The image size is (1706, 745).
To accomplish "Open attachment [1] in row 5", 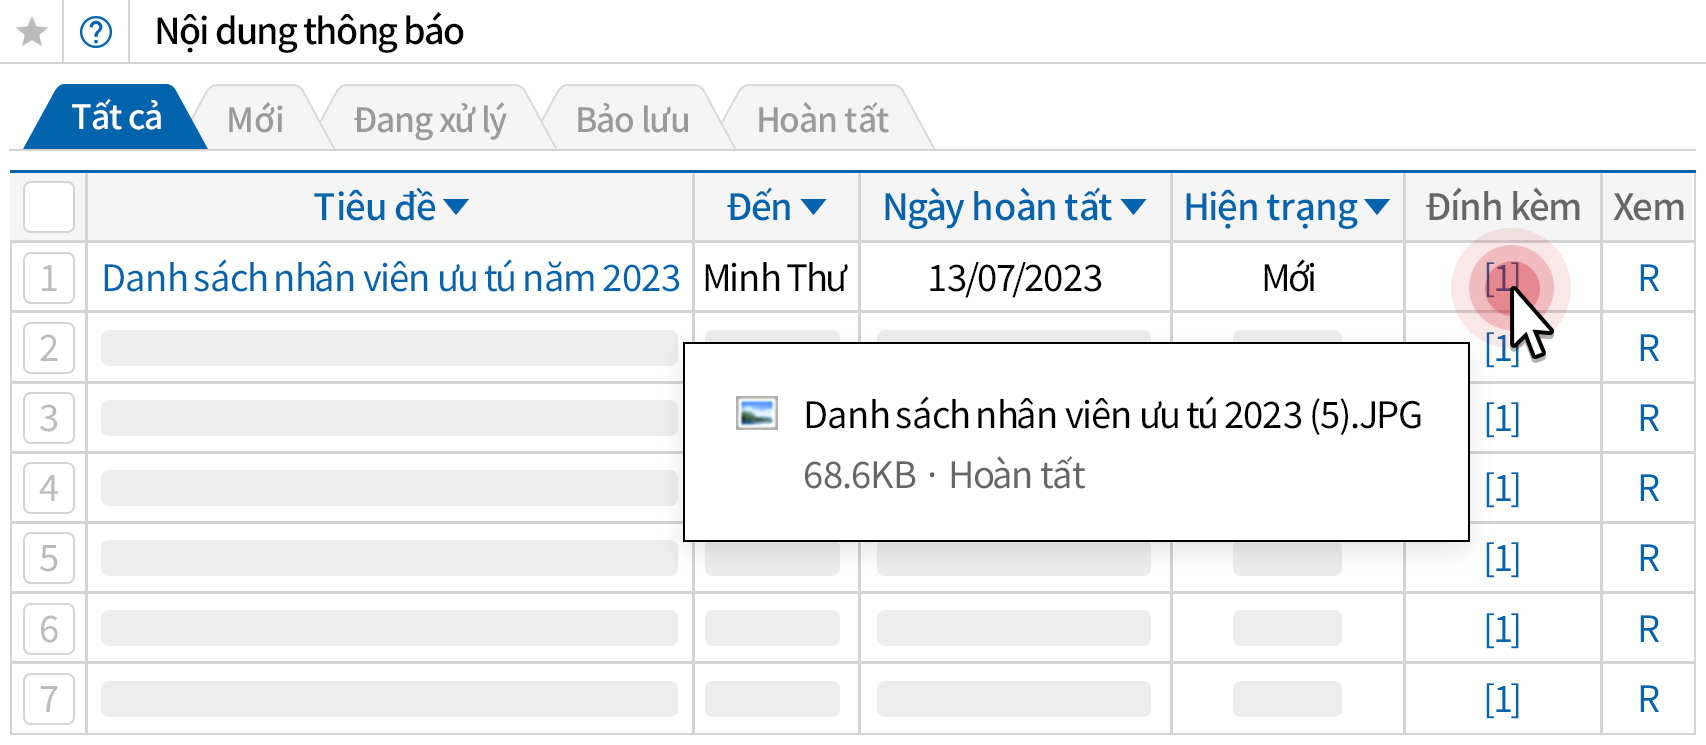I will pyautogui.click(x=1501, y=558).
